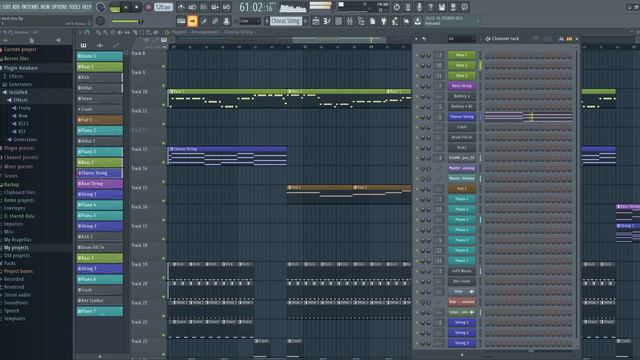Click the record button in transport

pos(149,7)
